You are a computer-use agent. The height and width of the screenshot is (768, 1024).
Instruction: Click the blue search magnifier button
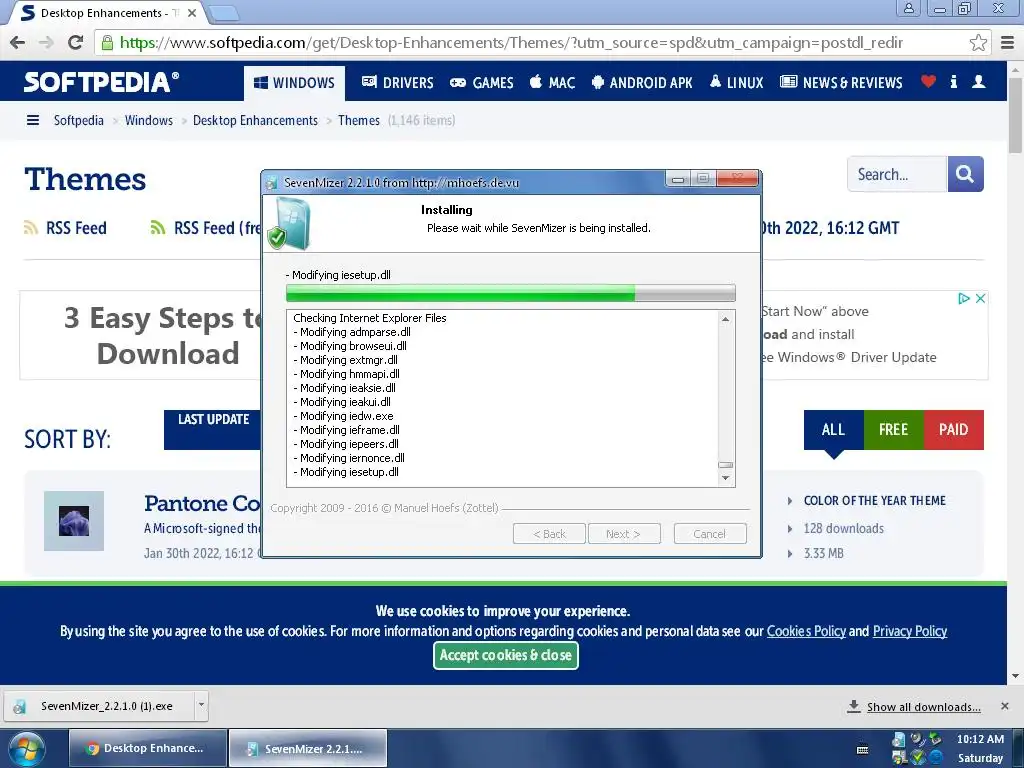[x=965, y=174]
